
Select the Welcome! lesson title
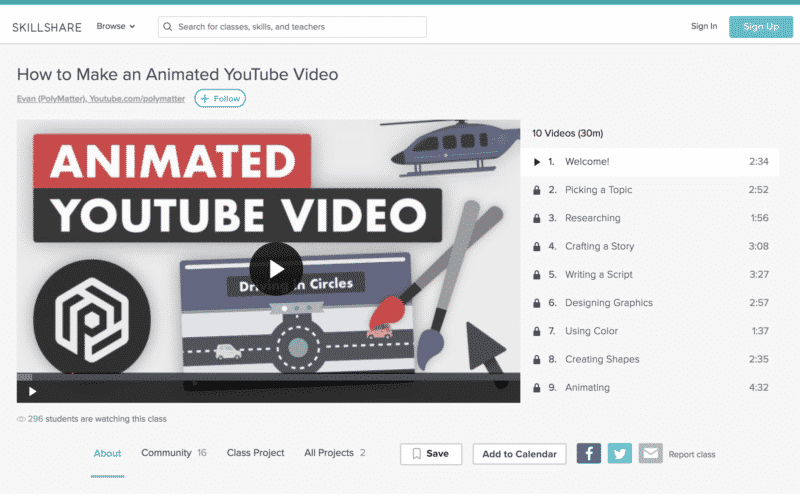587,162
